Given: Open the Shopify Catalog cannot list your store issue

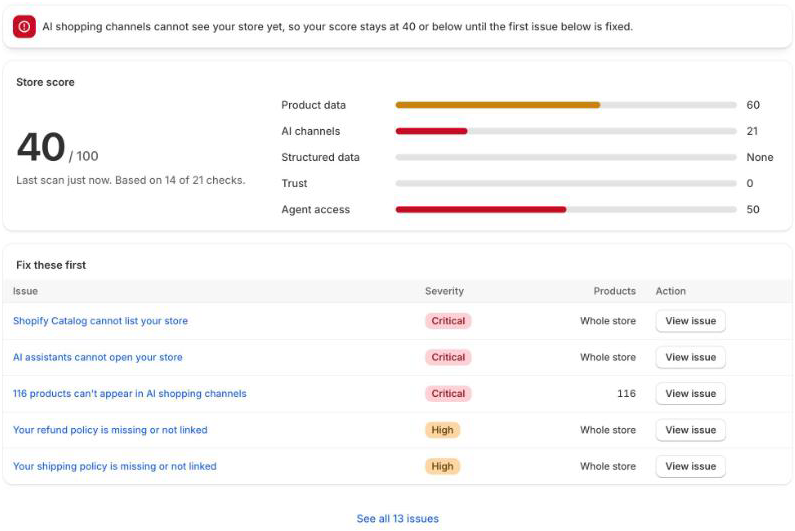Looking at the screenshot, I should [x=100, y=321].
